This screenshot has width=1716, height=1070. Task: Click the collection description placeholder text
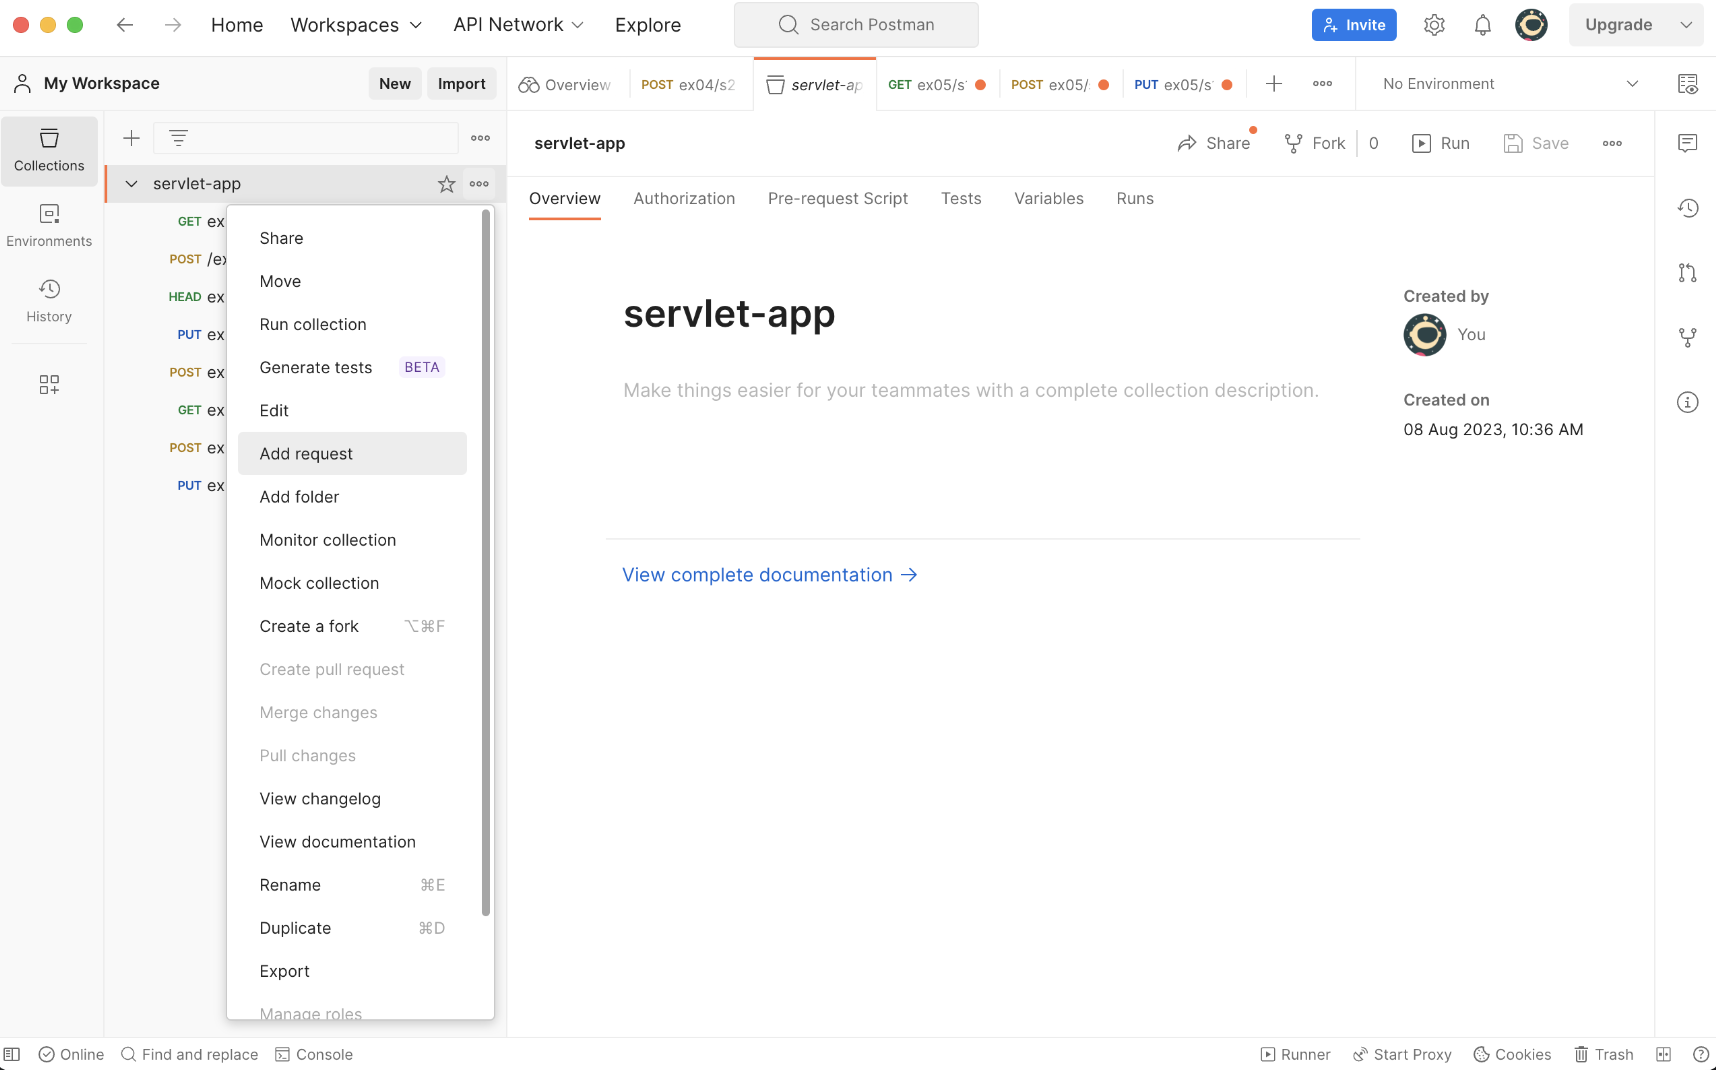tap(971, 391)
